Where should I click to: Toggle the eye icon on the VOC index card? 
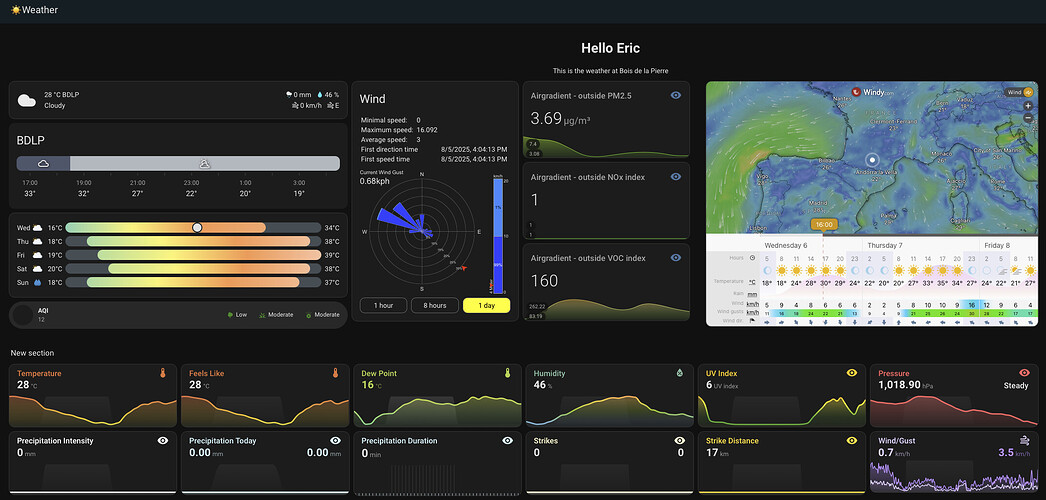click(x=676, y=257)
